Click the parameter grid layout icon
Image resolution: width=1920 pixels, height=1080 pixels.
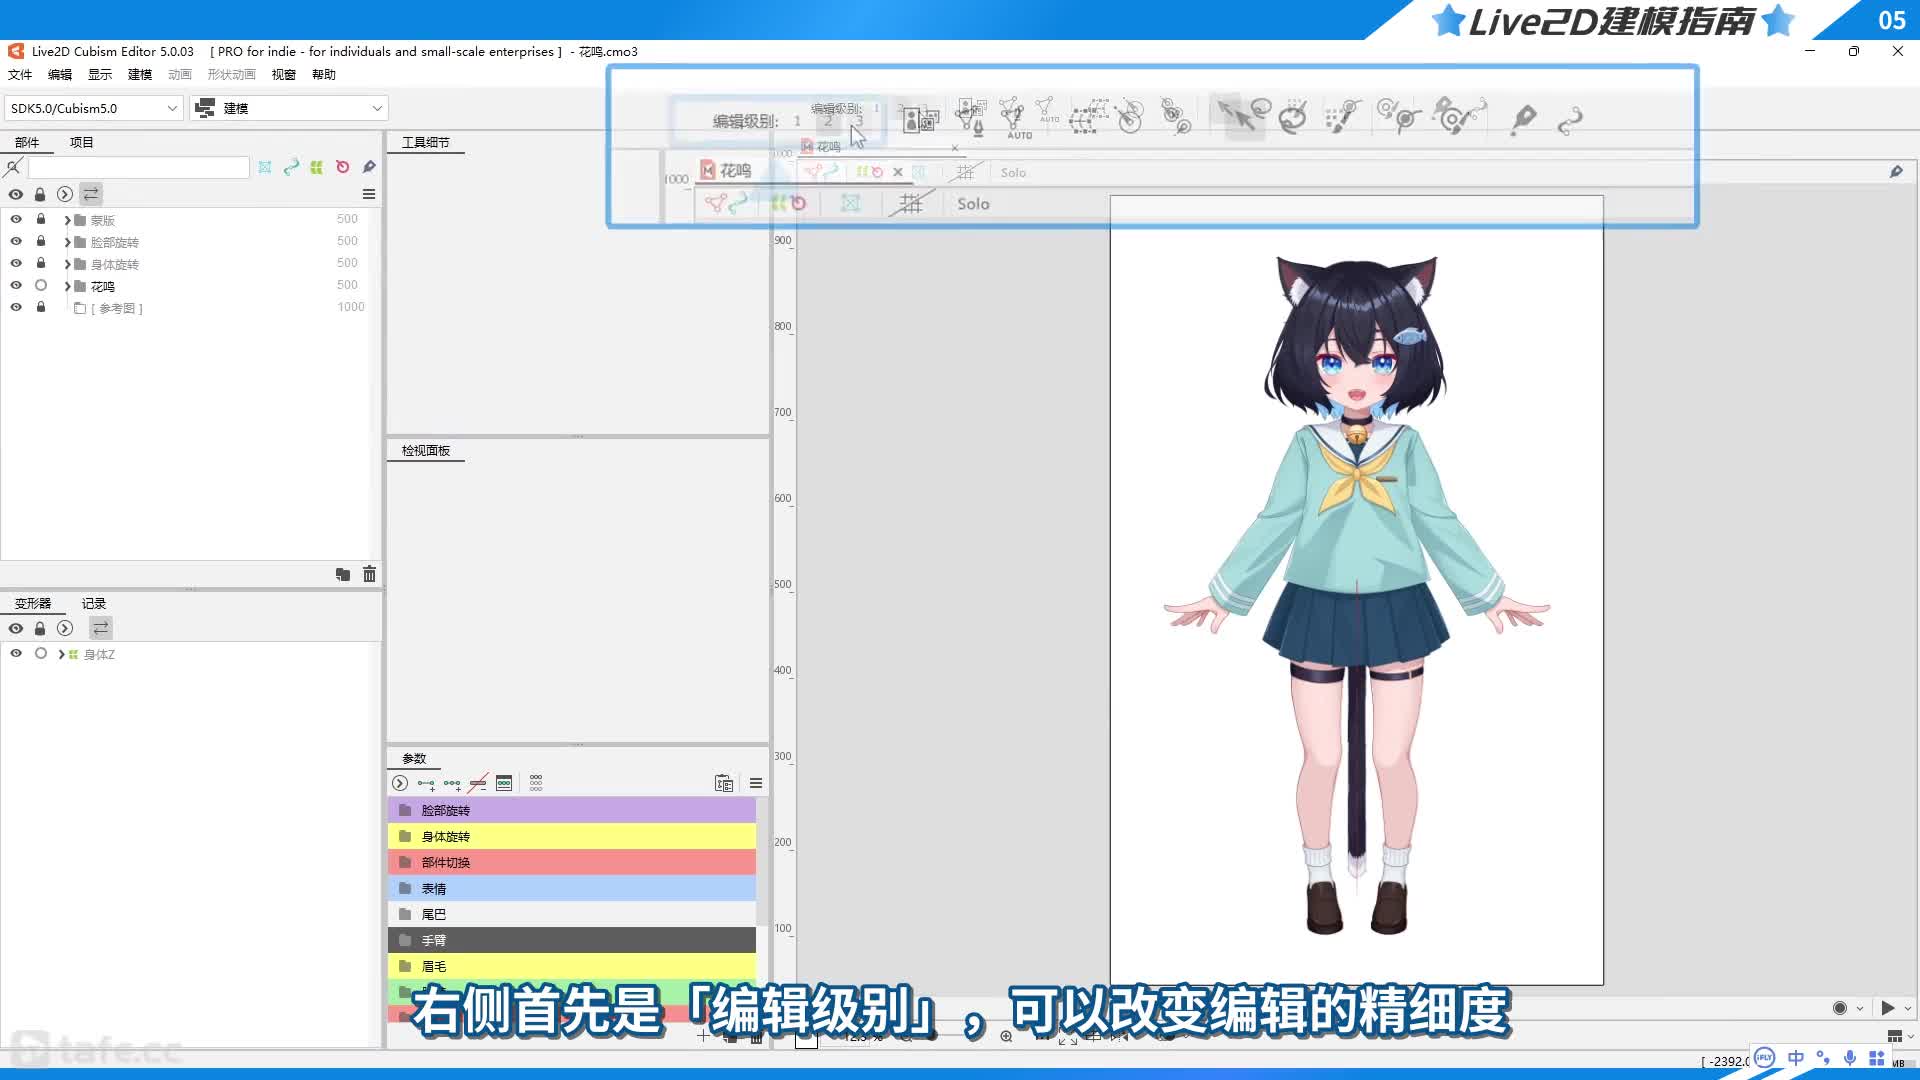point(536,783)
